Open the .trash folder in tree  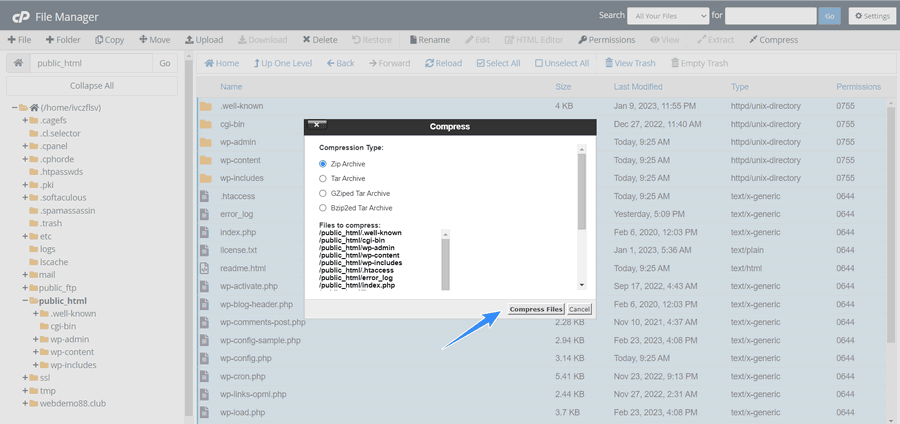(51, 223)
